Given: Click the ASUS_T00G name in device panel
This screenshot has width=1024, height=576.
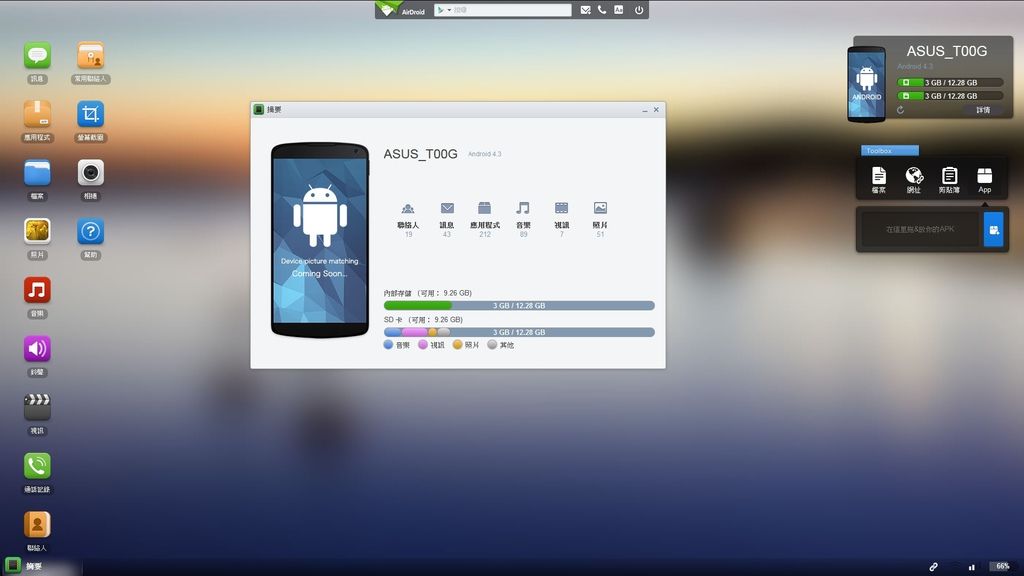Looking at the screenshot, I should pos(946,51).
